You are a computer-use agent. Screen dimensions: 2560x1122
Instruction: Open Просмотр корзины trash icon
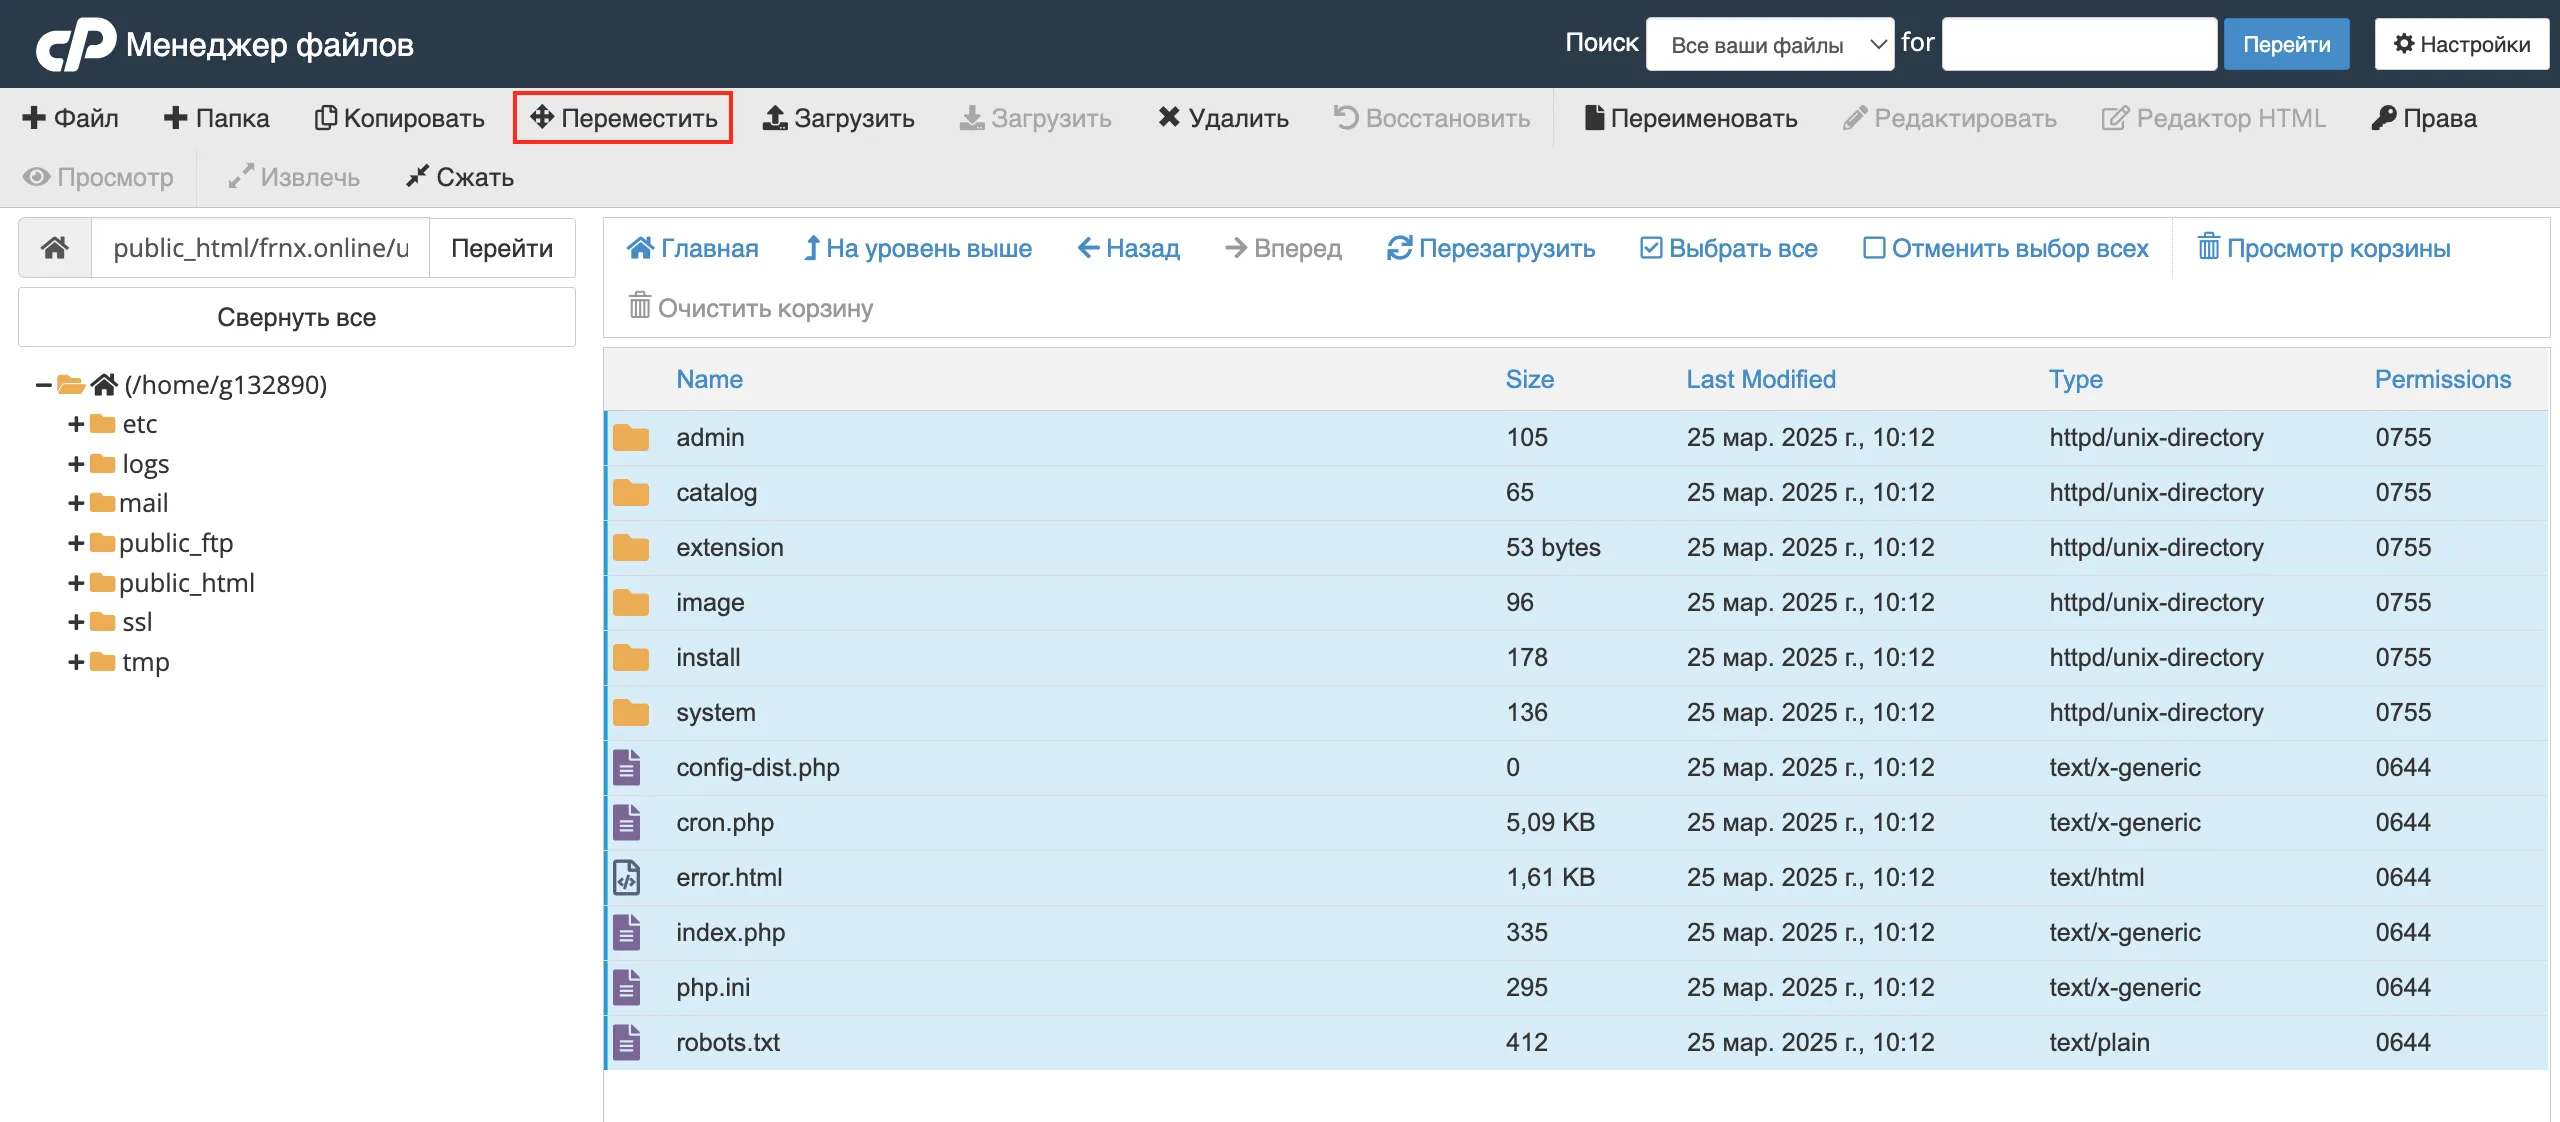[2209, 246]
